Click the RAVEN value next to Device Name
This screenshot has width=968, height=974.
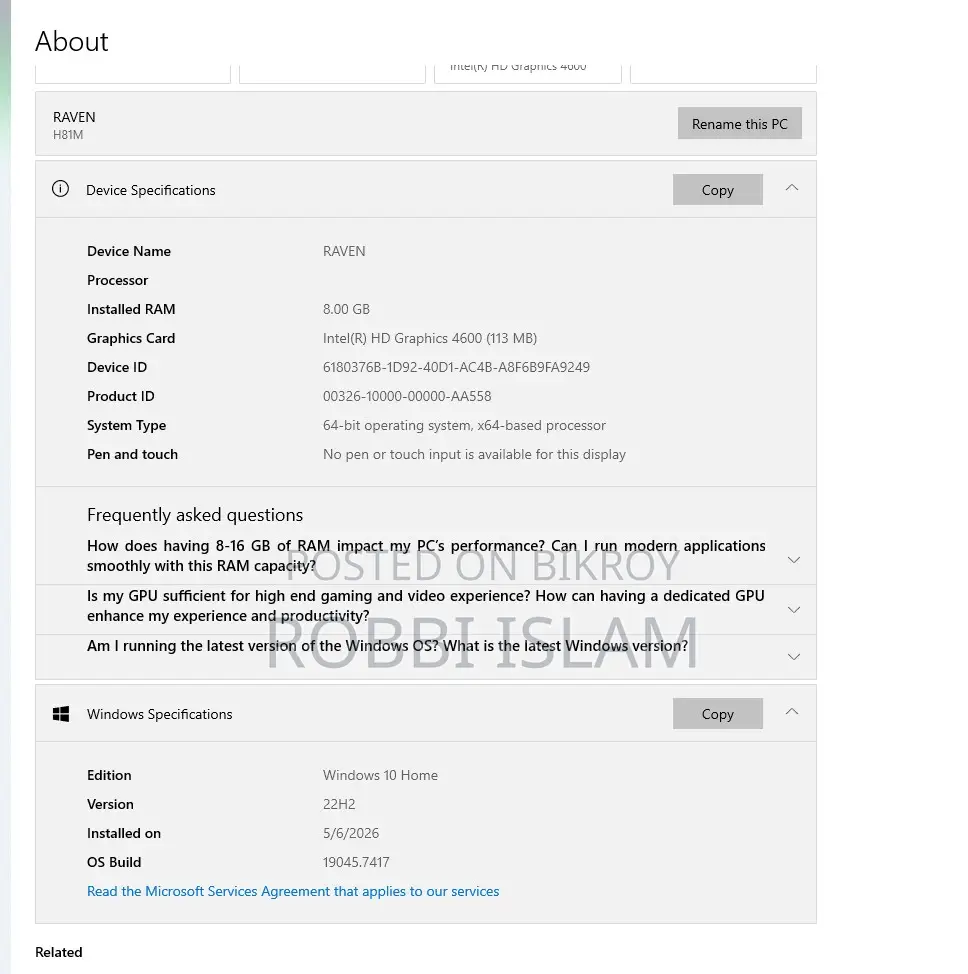344,252
